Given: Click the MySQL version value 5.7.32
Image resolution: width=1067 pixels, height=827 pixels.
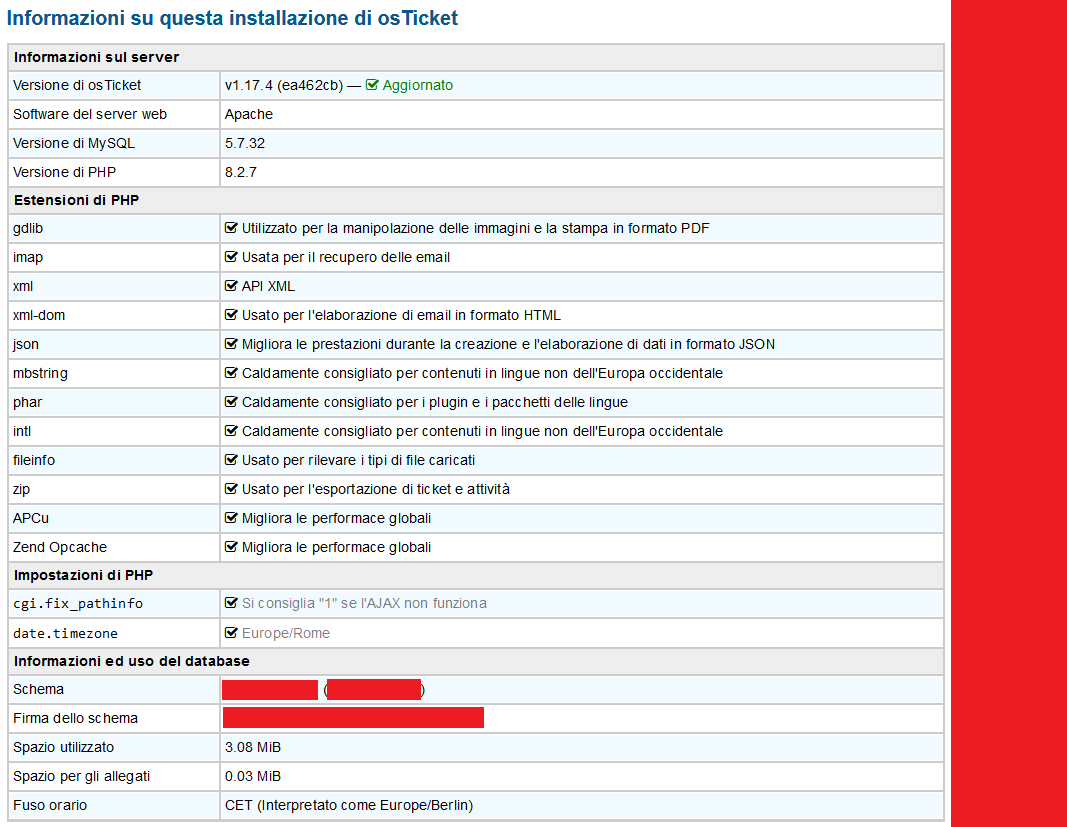Looking at the screenshot, I should [245, 144].
